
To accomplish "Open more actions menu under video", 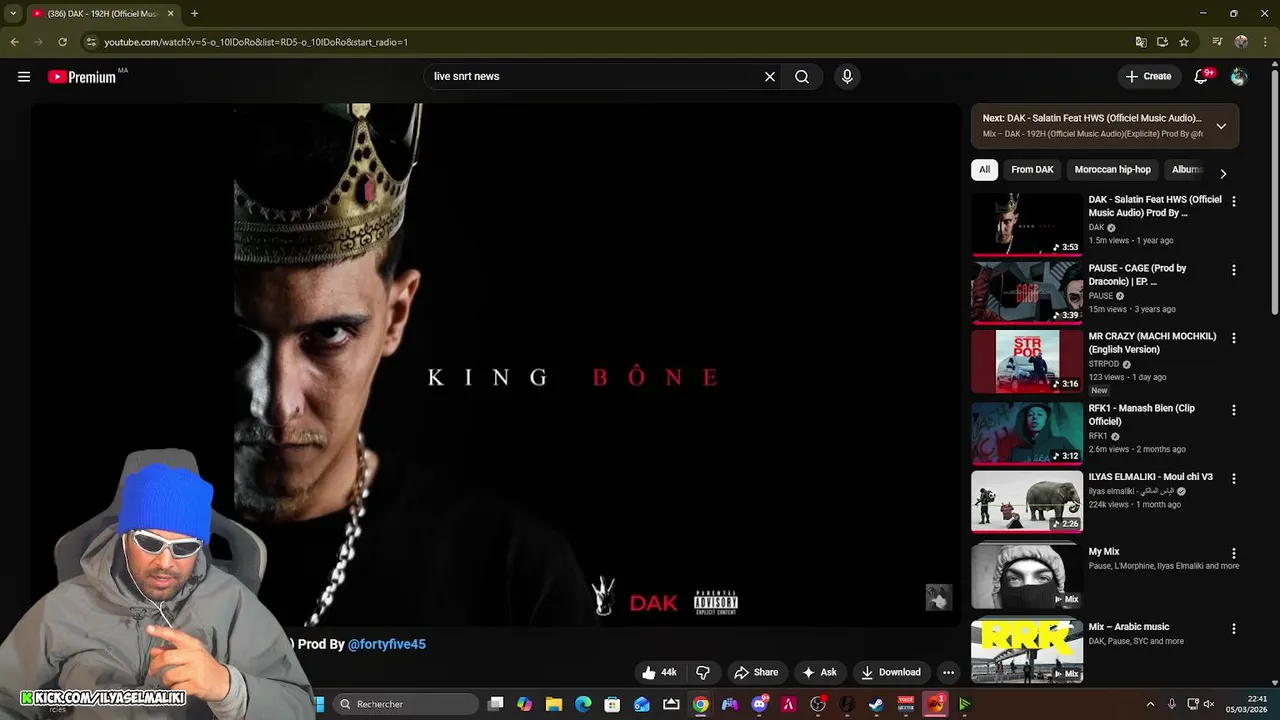I will click(x=948, y=672).
